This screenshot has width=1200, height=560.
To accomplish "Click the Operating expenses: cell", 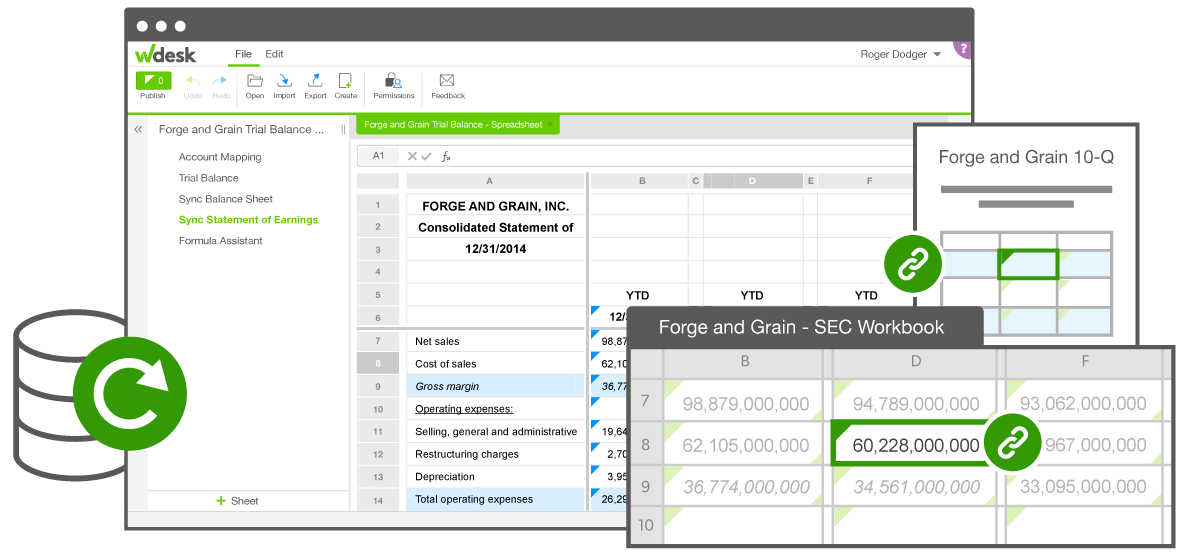I will pos(495,409).
